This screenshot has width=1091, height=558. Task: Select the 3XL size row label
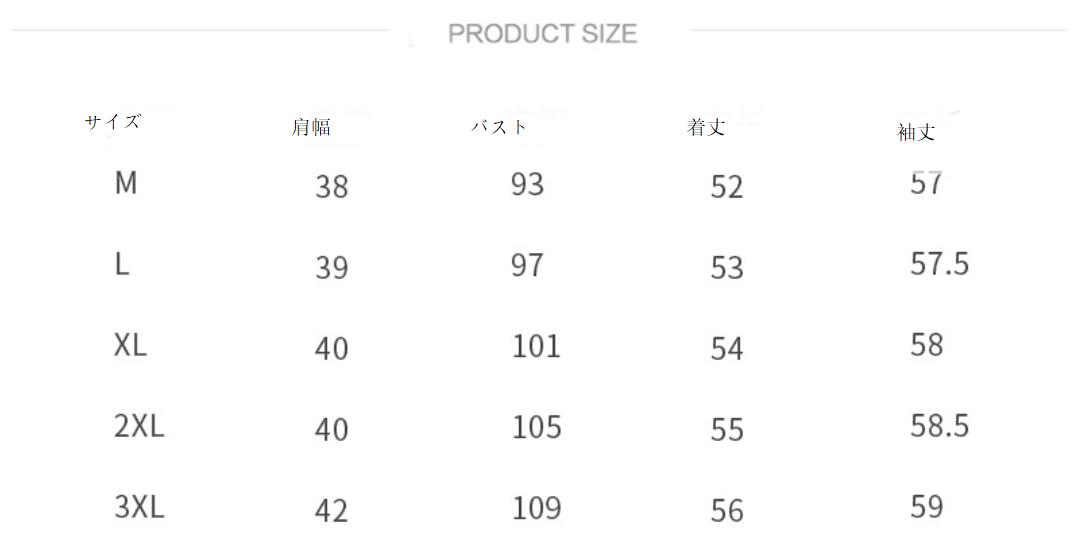coord(139,508)
